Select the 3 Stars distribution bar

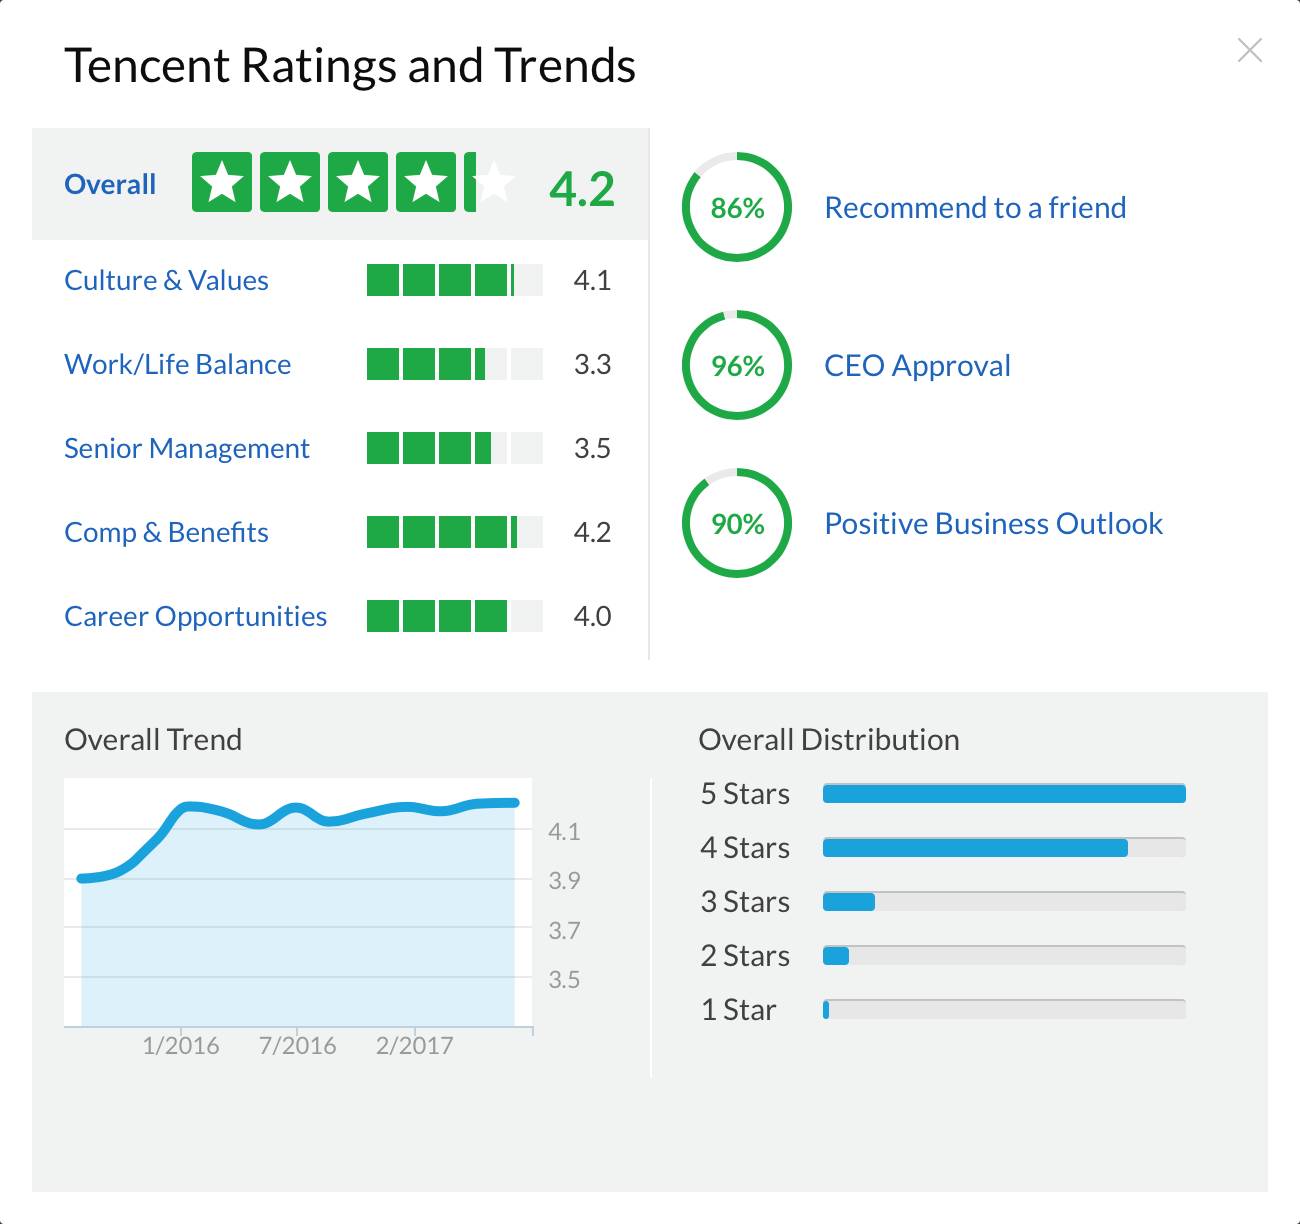point(1003,902)
